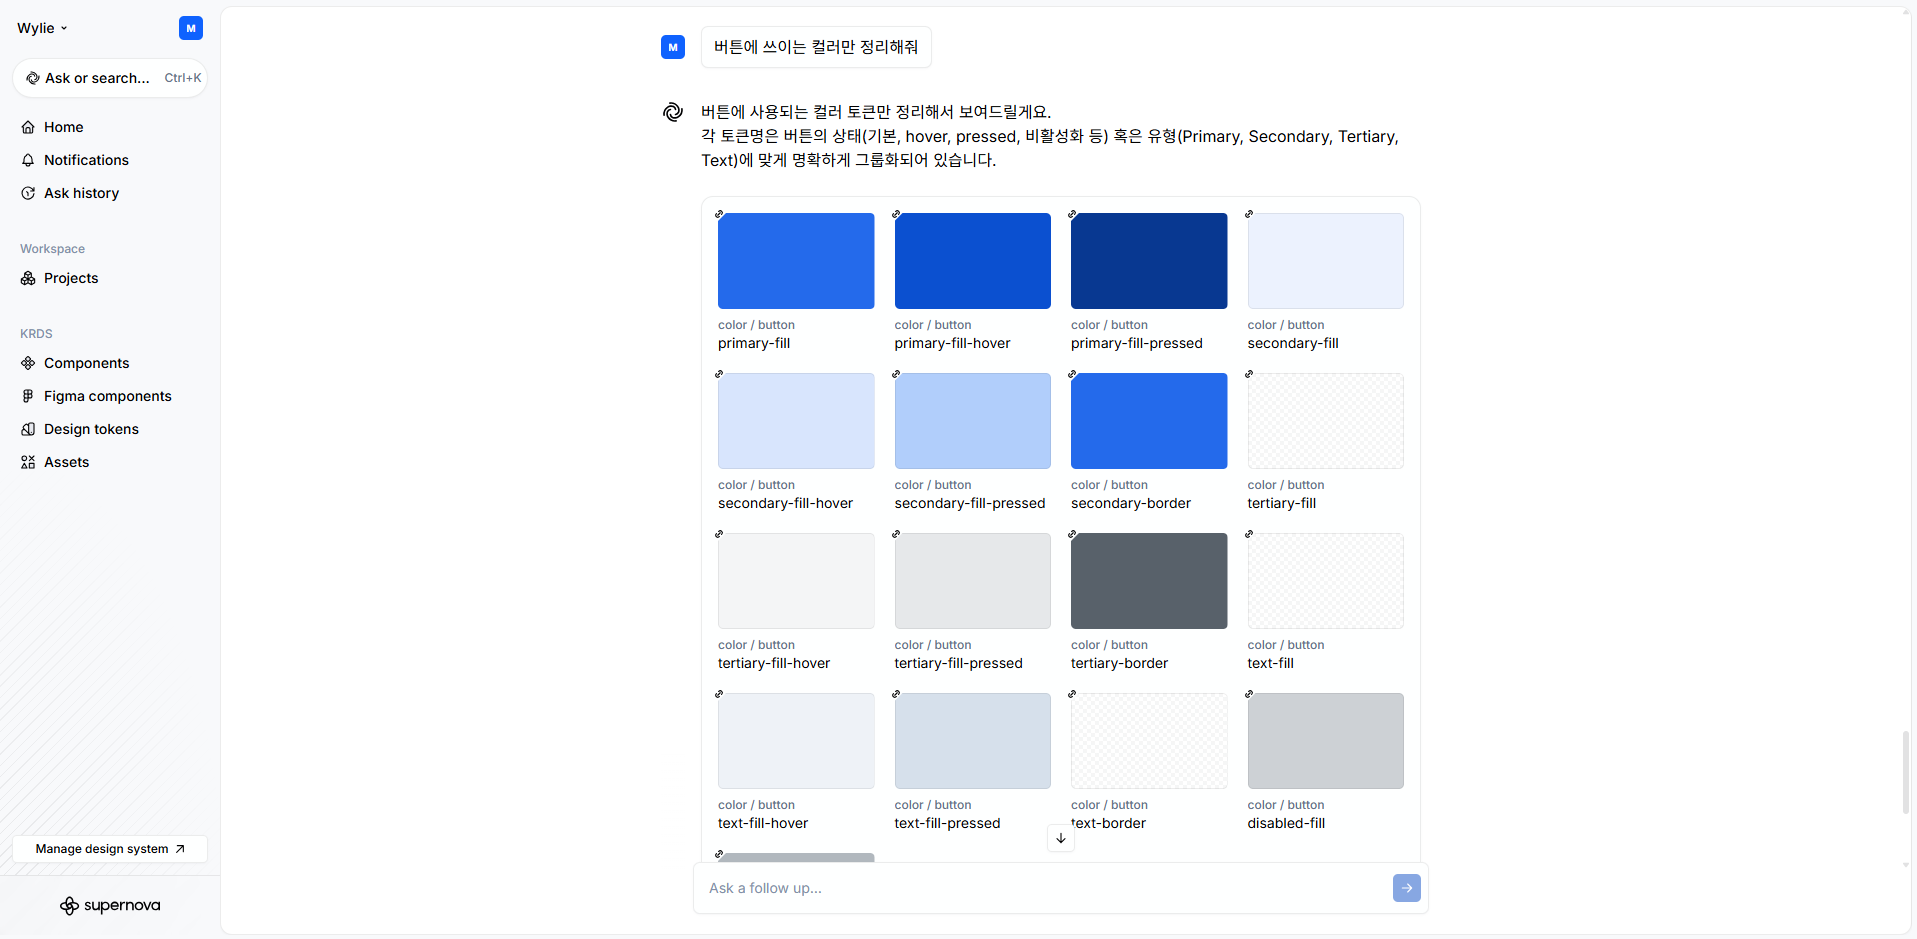Open Figma components page
The height and width of the screenshot is (939, 1917).
tap(107, 396)
